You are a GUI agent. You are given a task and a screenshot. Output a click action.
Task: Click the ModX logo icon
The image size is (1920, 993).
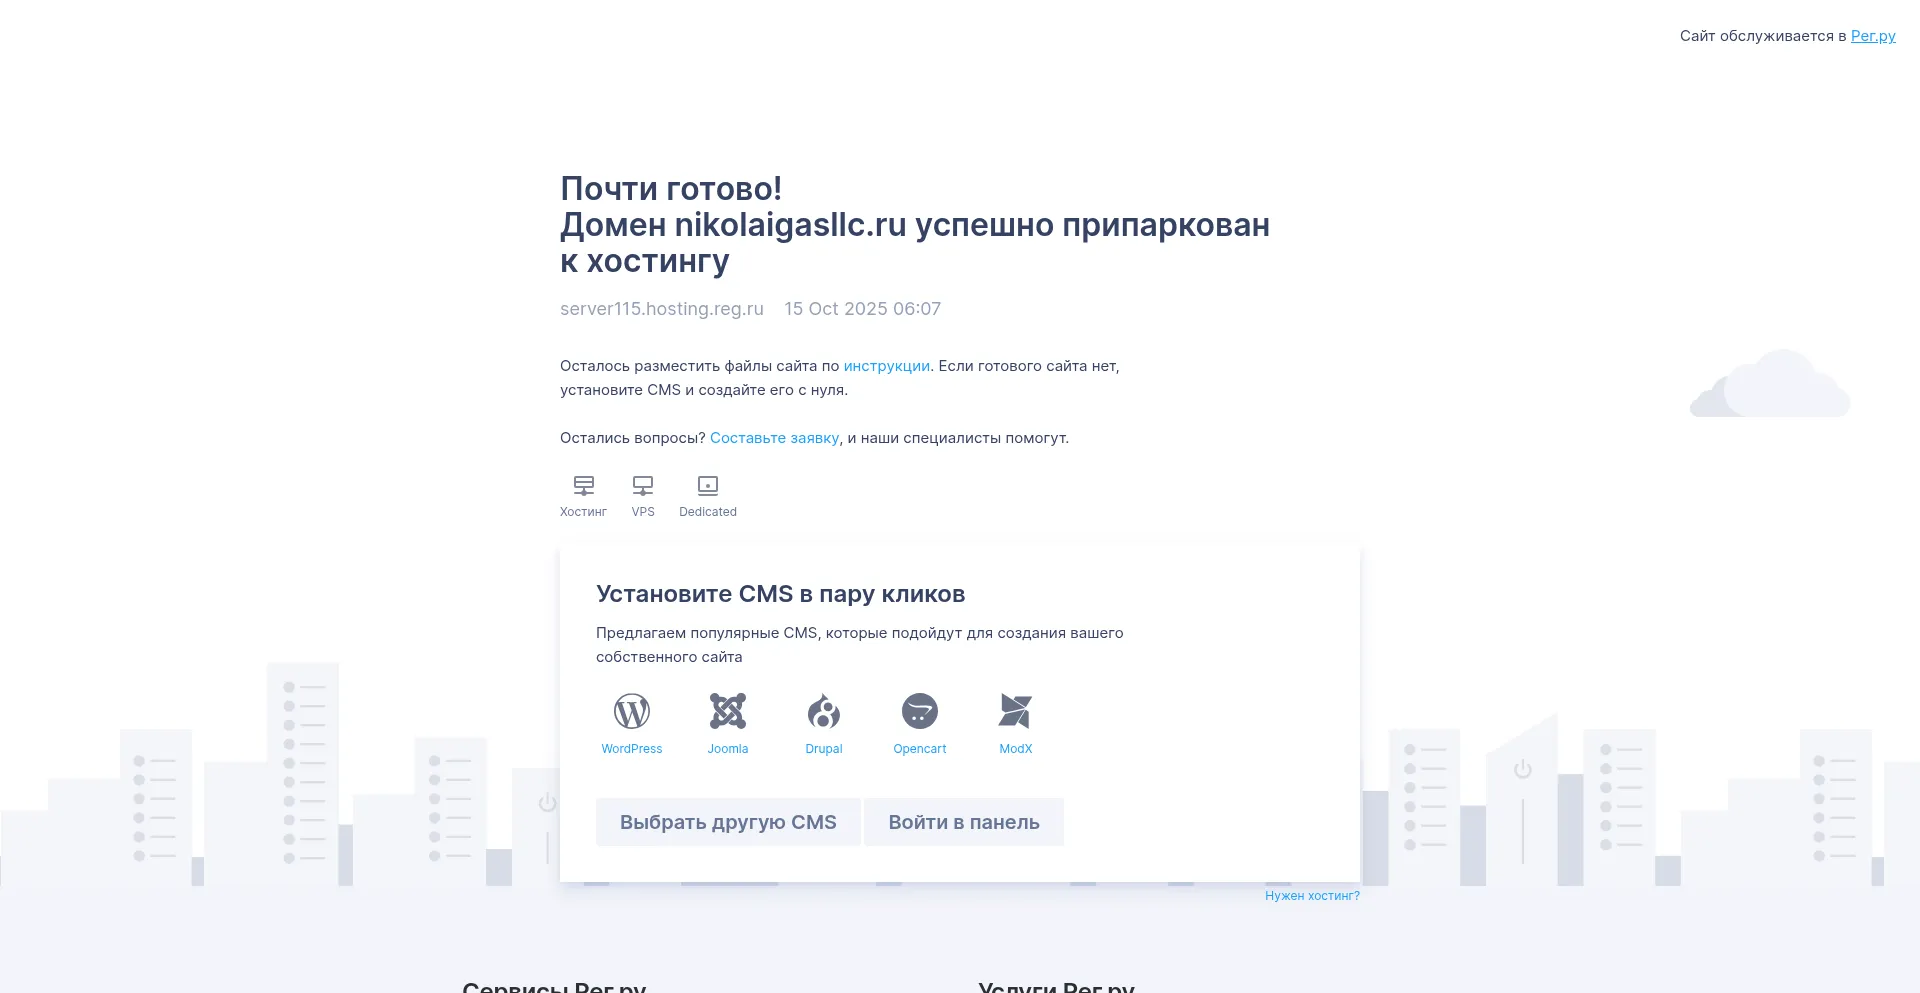point(1015,712)
